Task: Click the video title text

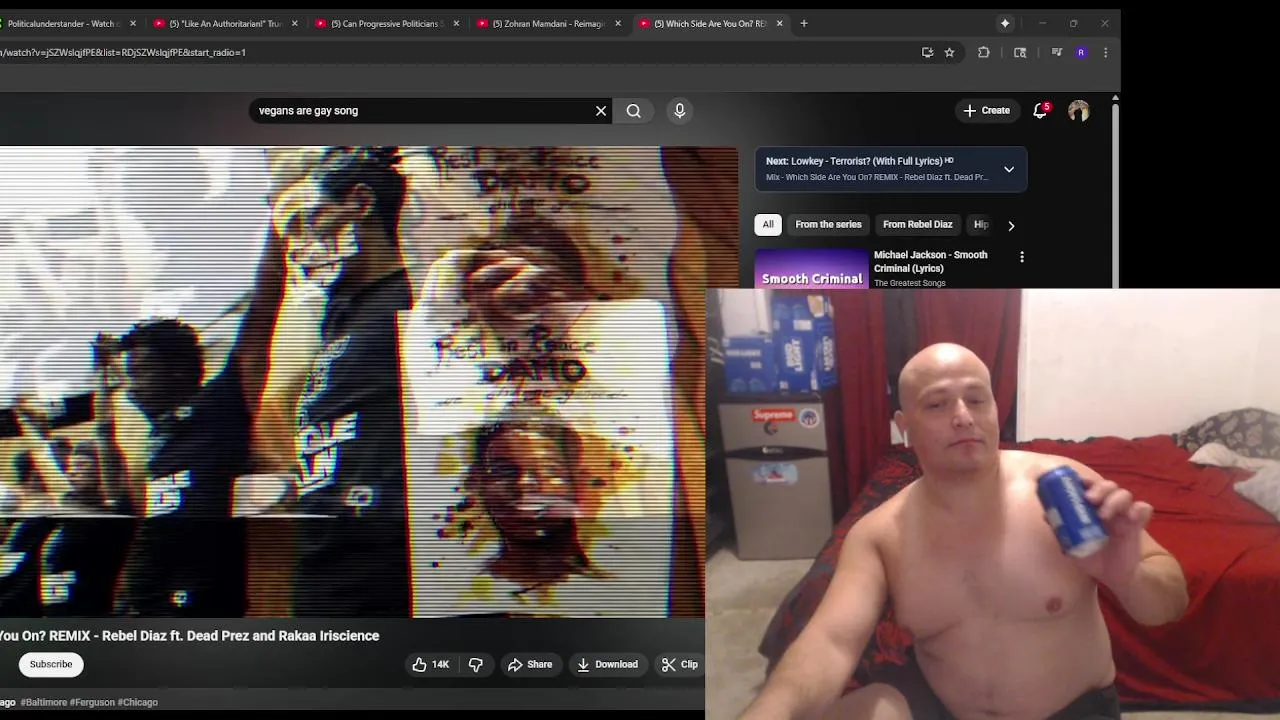Action: (190, 636)
